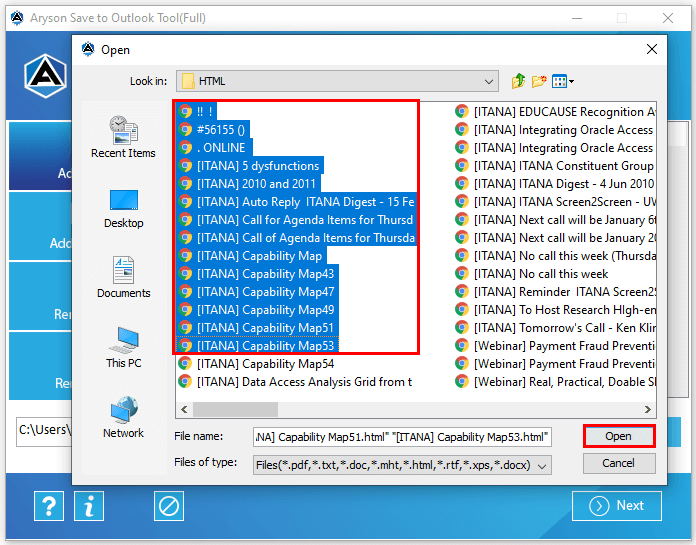Screen dimensions: 696x545
Task: Click Chrome icon of '[ITANA] Capability Map54'
Action: (x=185, y=364)
